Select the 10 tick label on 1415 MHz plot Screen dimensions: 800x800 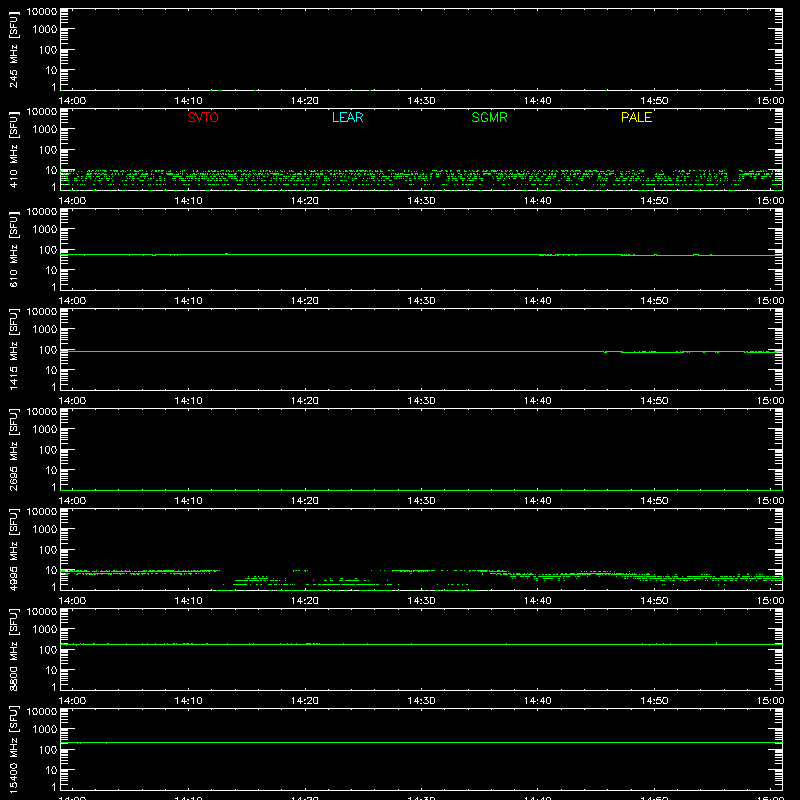click(51, 370)
